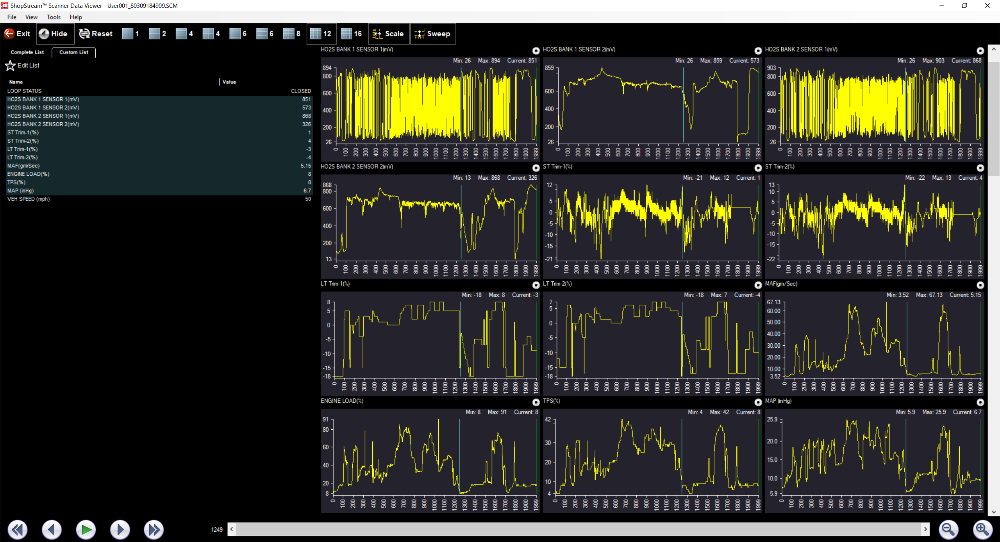Switch to the Complete List tab
The image size is (1000, 542).
point(28,51)
